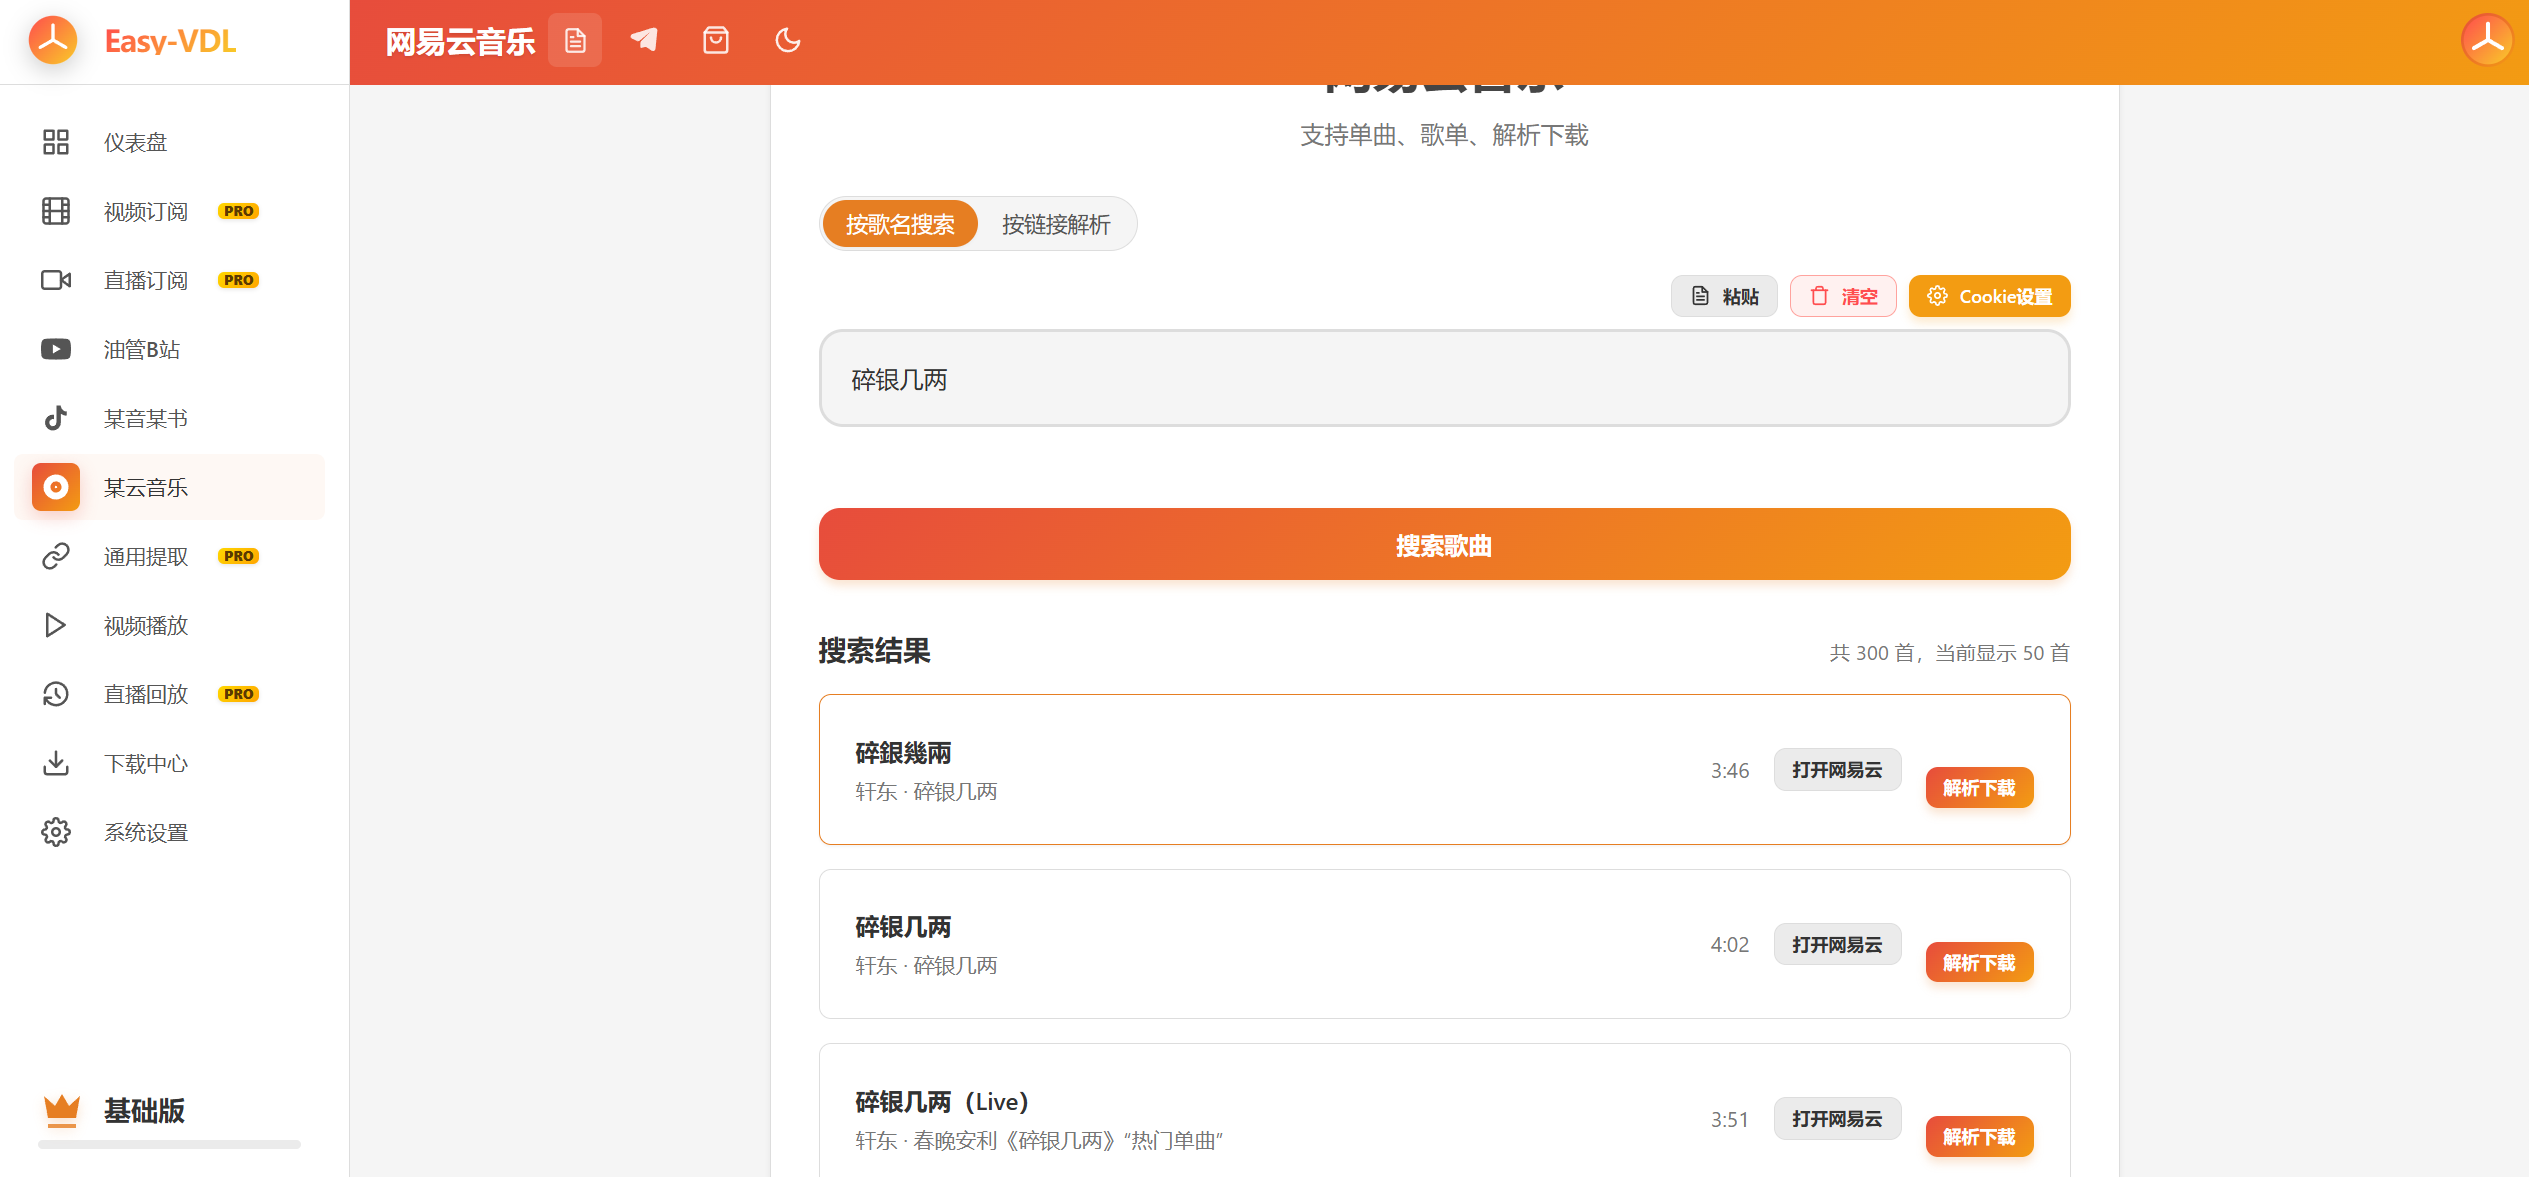Click the 搜索歌曲 button
2529x1177 pixels.
1443,544
